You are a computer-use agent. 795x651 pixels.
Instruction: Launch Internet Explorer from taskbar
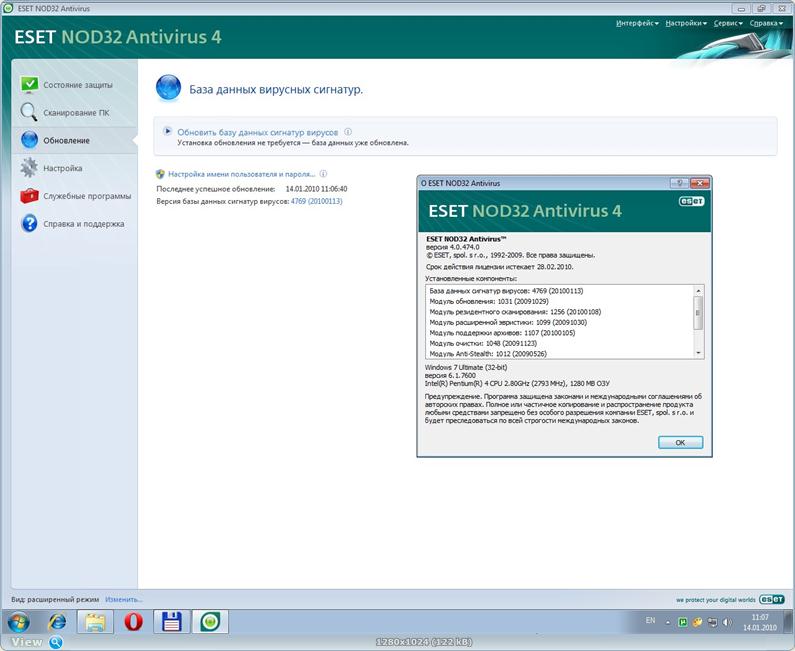point(57,622)
